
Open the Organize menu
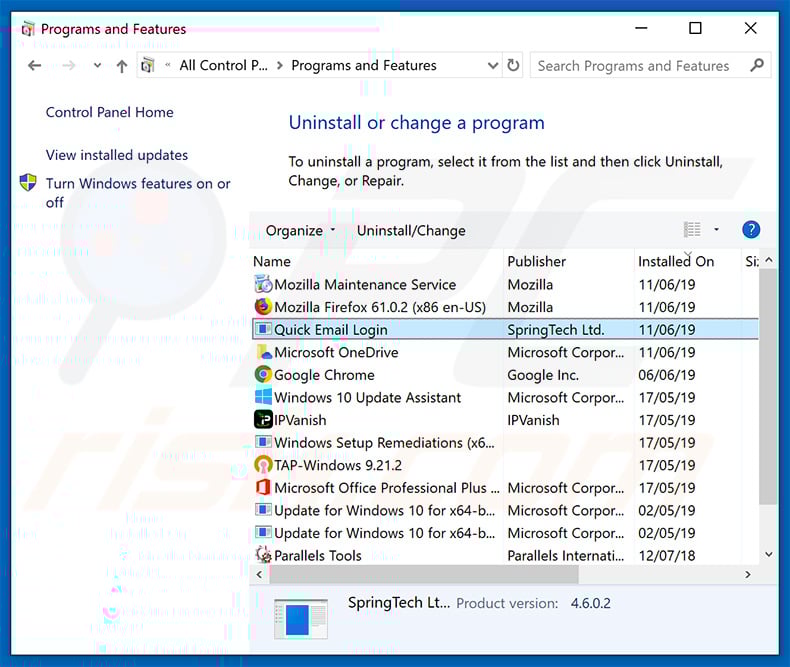tap(300, 231)
